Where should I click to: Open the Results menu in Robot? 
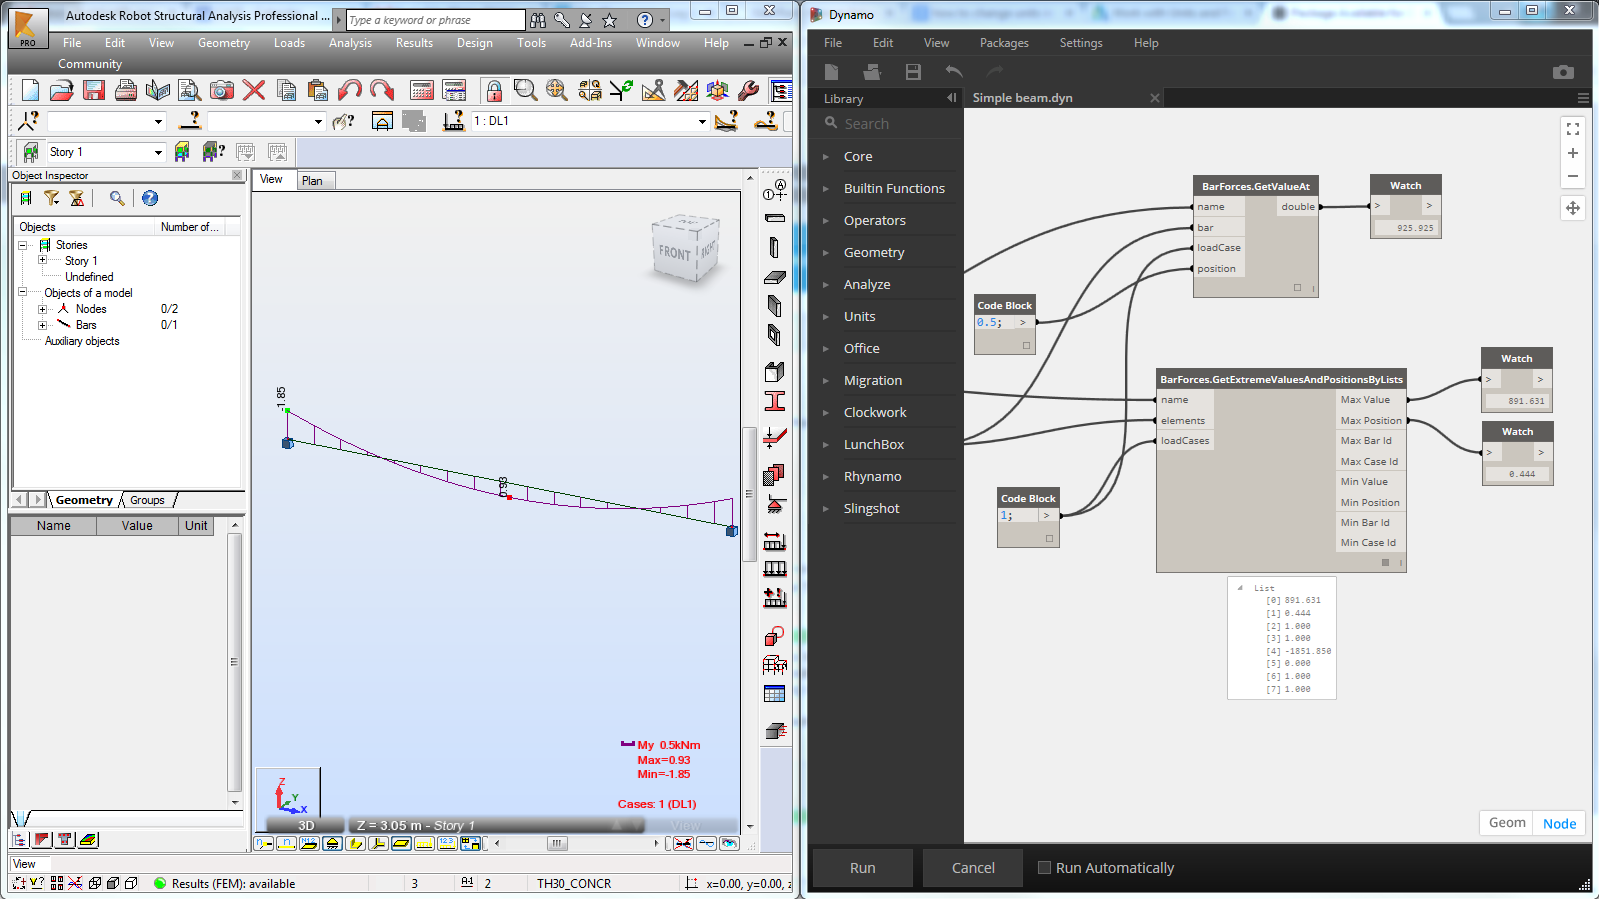[414, 43]
